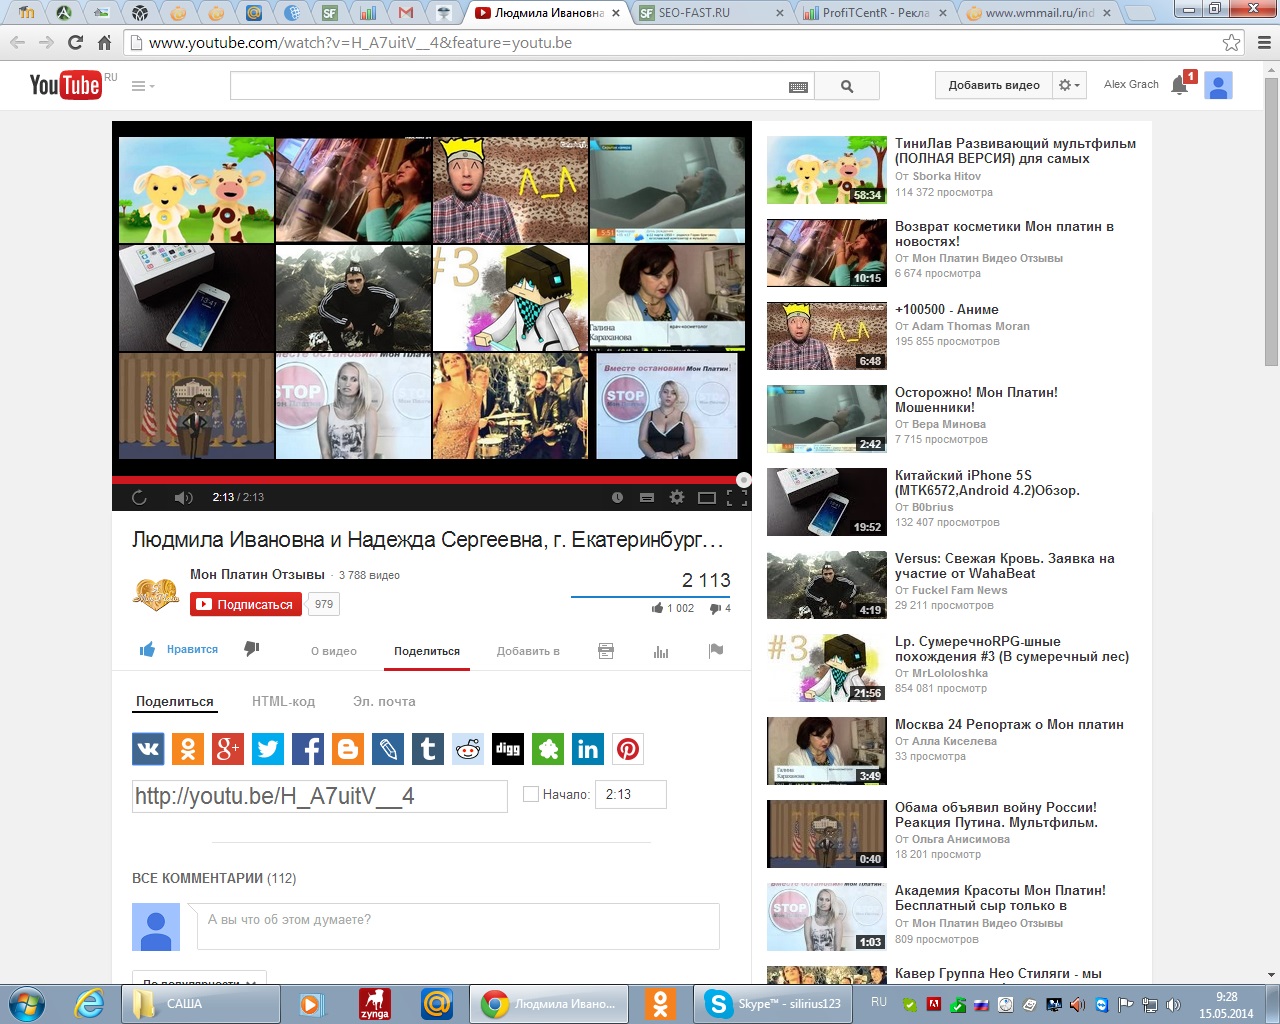This screenshot has height=1024, width=1280.
Task: Click comment box А вы что об этом думаете
Action: [x=458, y=927]
